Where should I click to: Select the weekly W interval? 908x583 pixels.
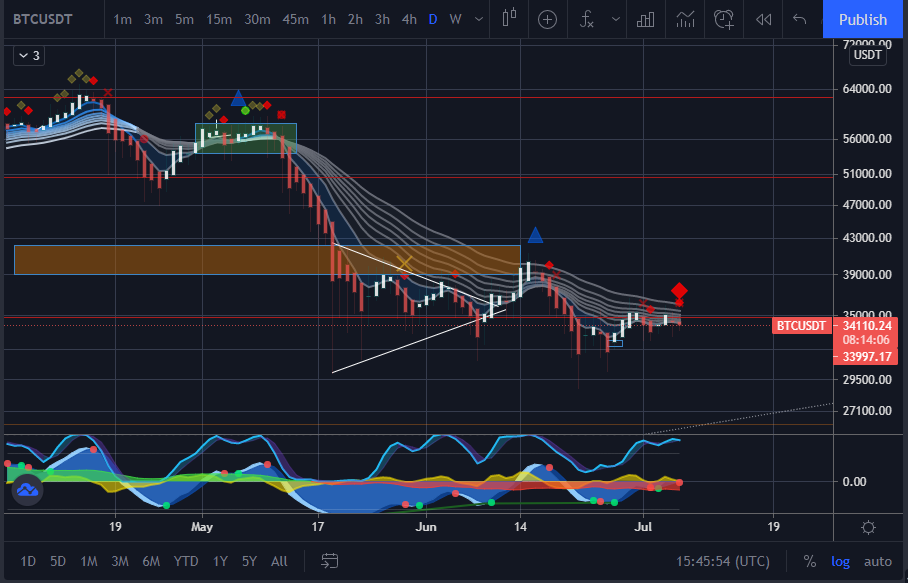pyautogui.click(x=456, y=19)
